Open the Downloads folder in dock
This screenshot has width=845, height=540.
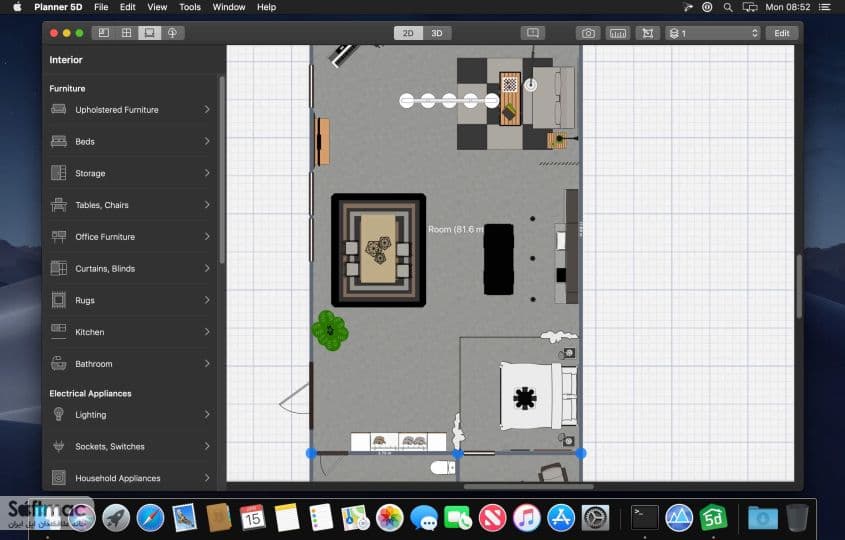coord(763,518)
